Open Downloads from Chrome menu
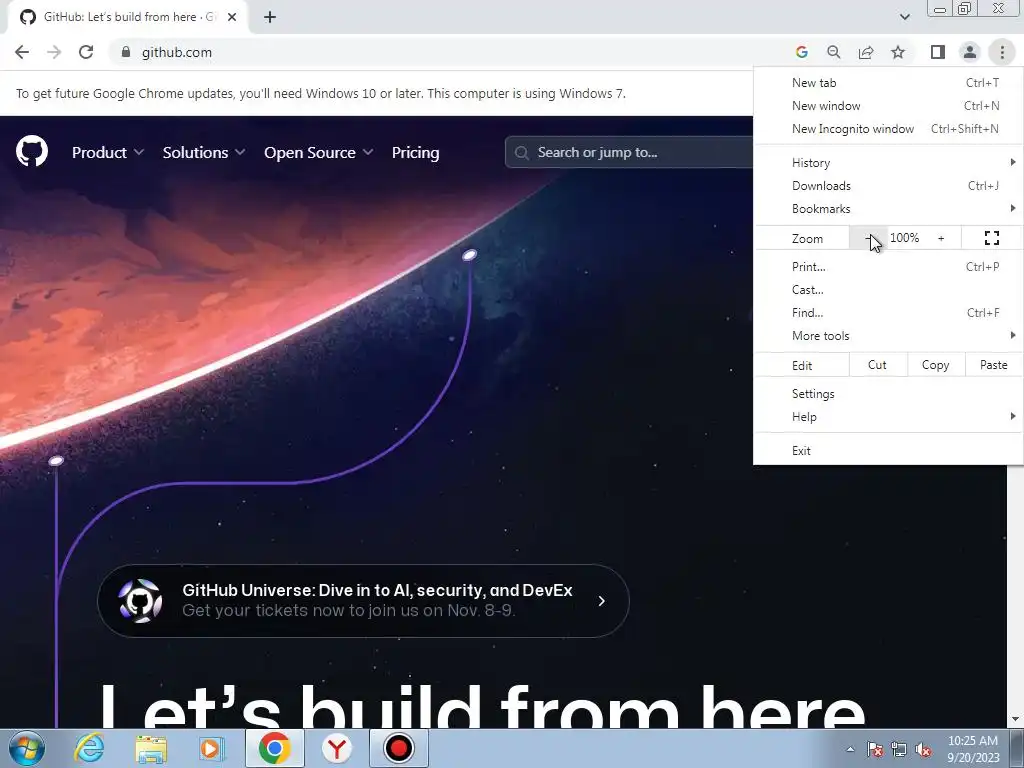This screenshot has width=1024, height=768. (x=888, y=185)
